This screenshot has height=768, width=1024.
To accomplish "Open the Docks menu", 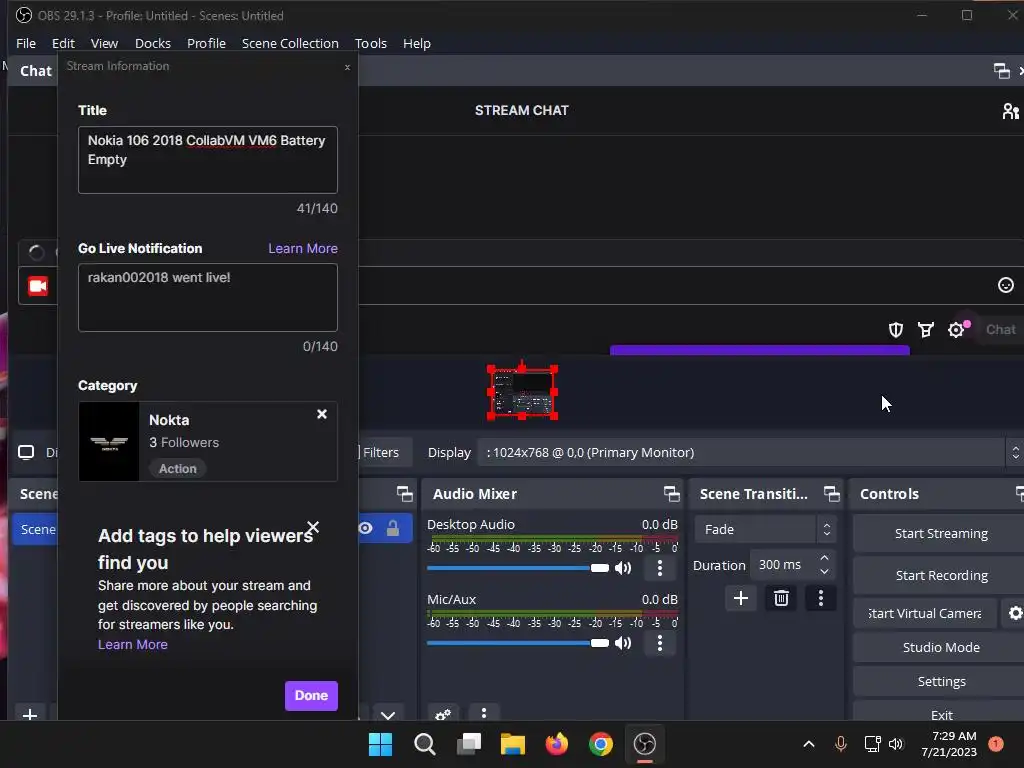I will pos(153,43).
